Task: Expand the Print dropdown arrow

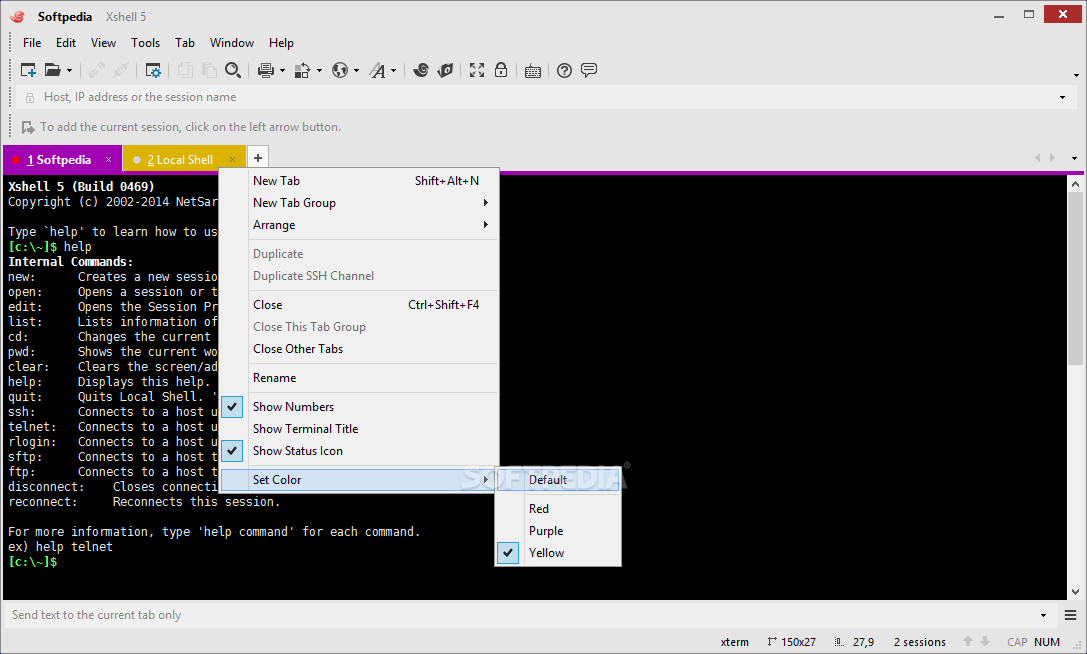Action: (282, 71)
